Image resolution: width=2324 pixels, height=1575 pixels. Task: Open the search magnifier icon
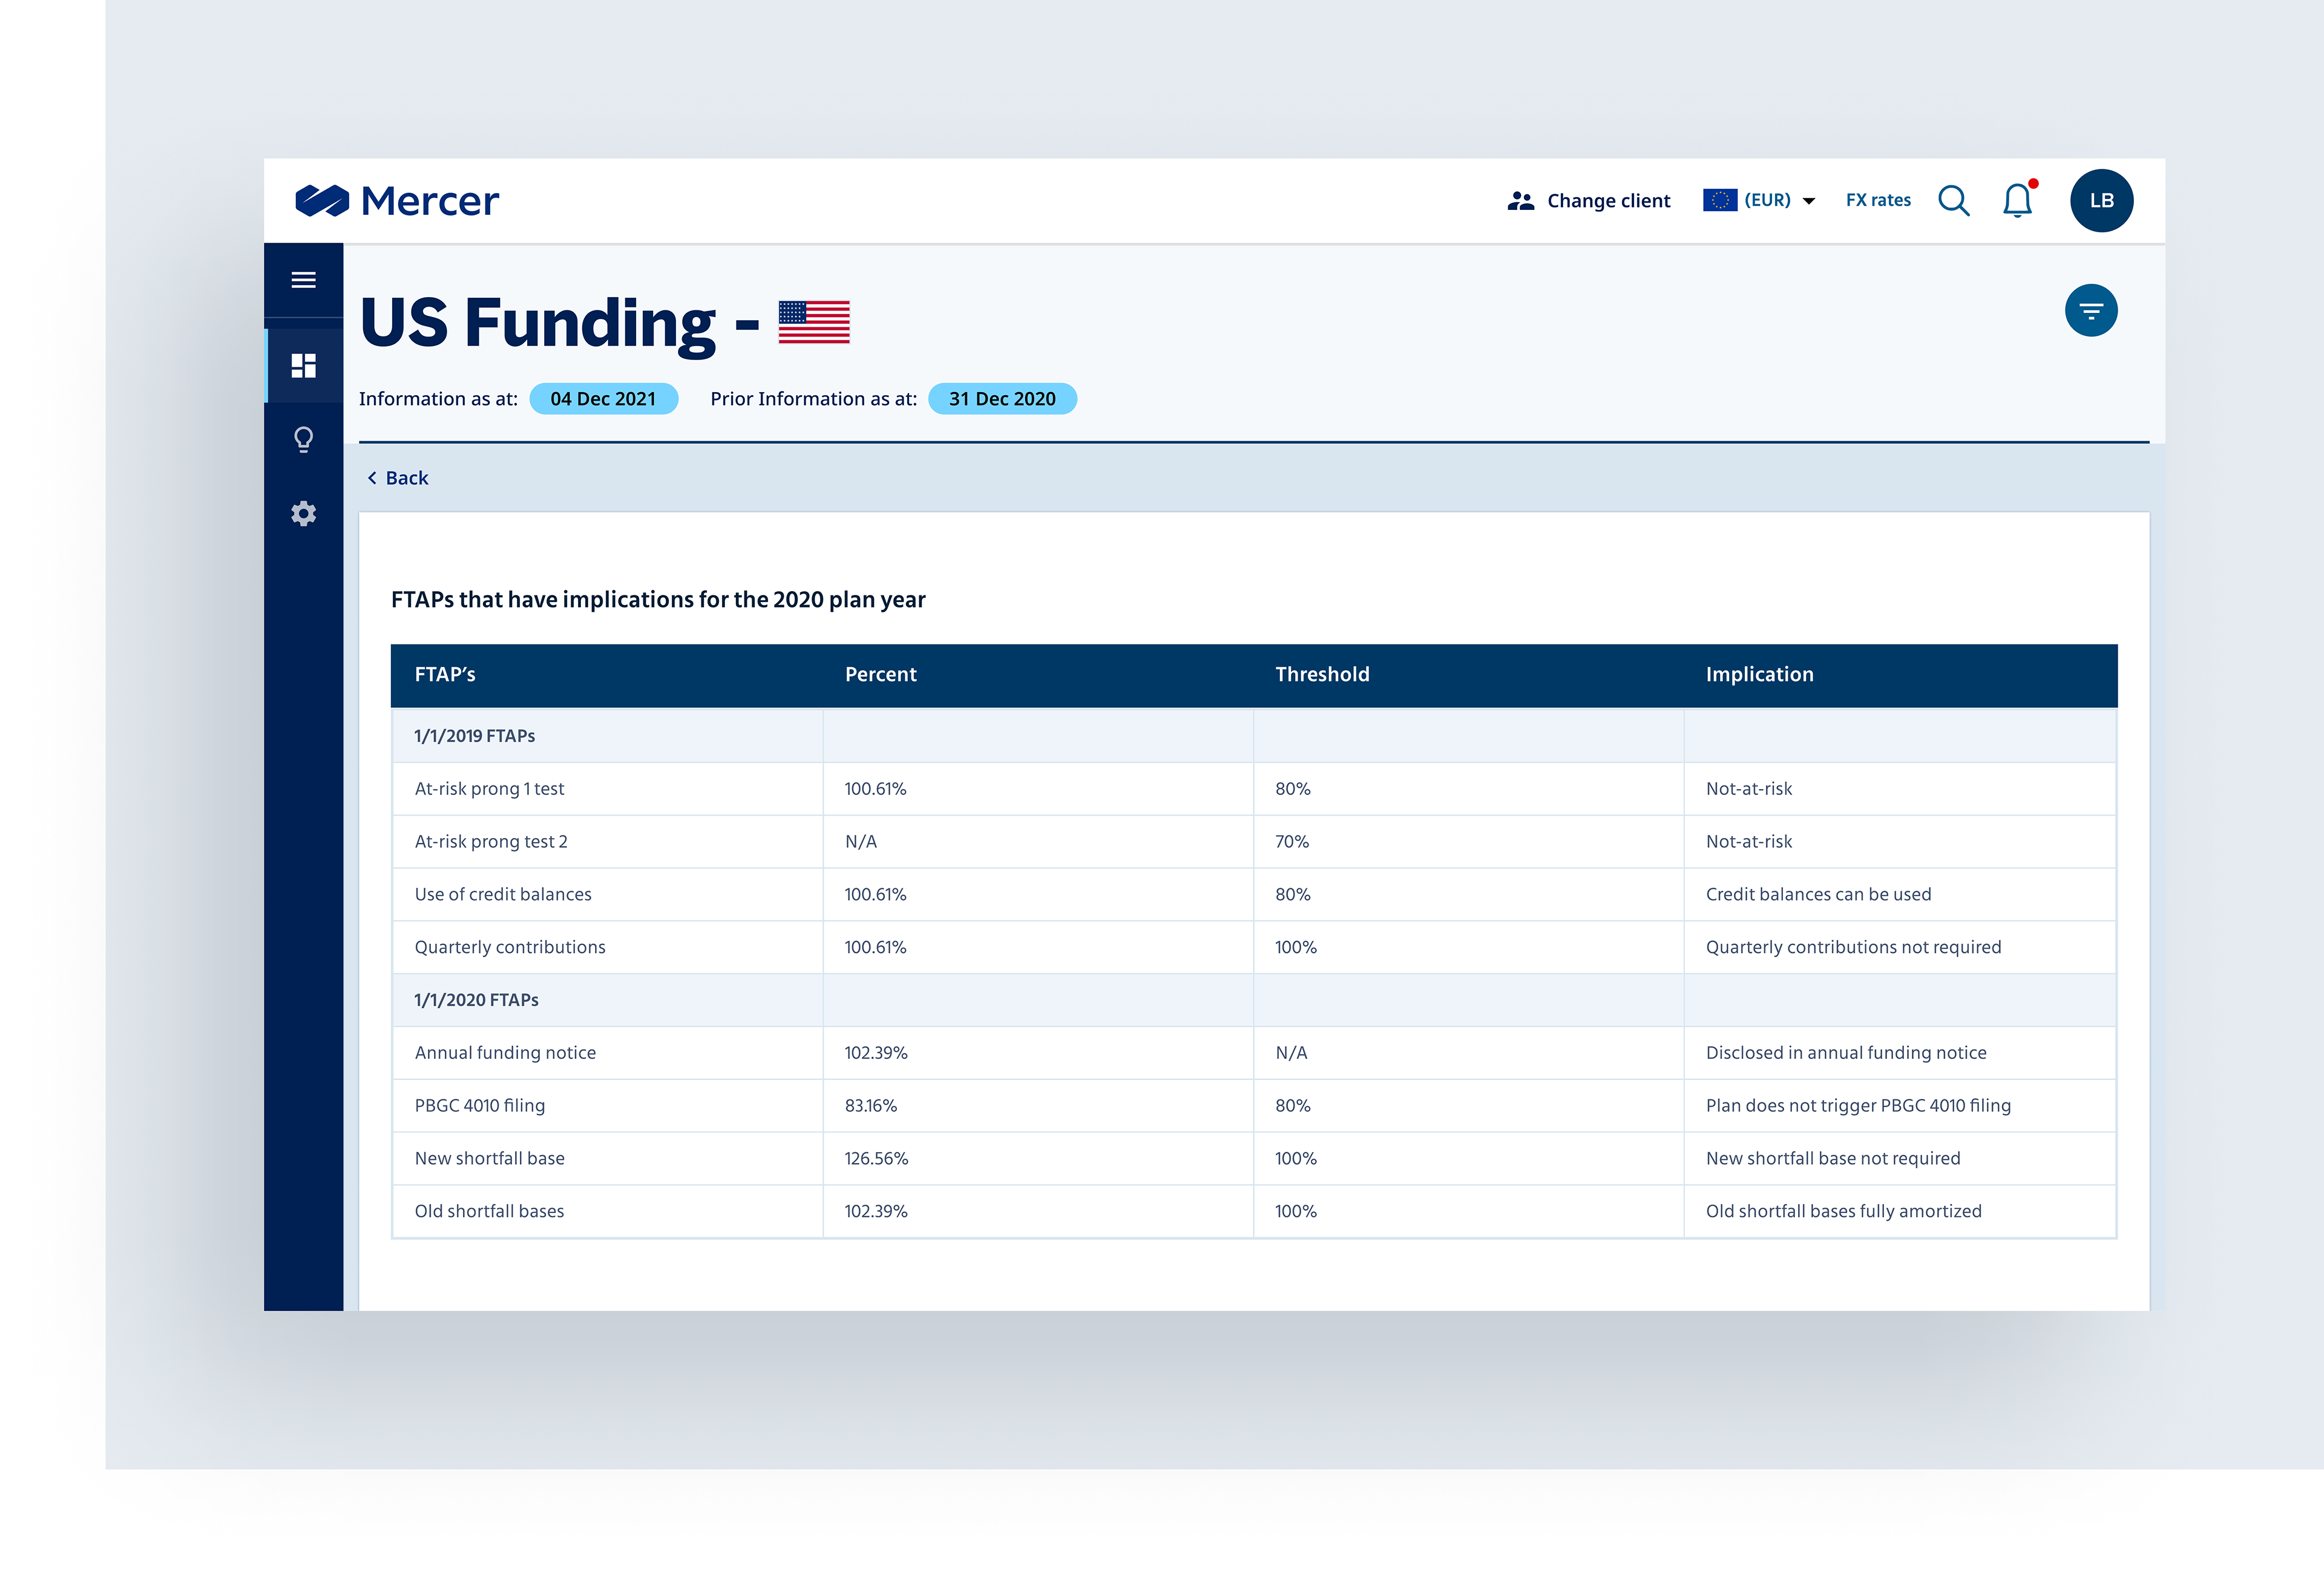1953,201
